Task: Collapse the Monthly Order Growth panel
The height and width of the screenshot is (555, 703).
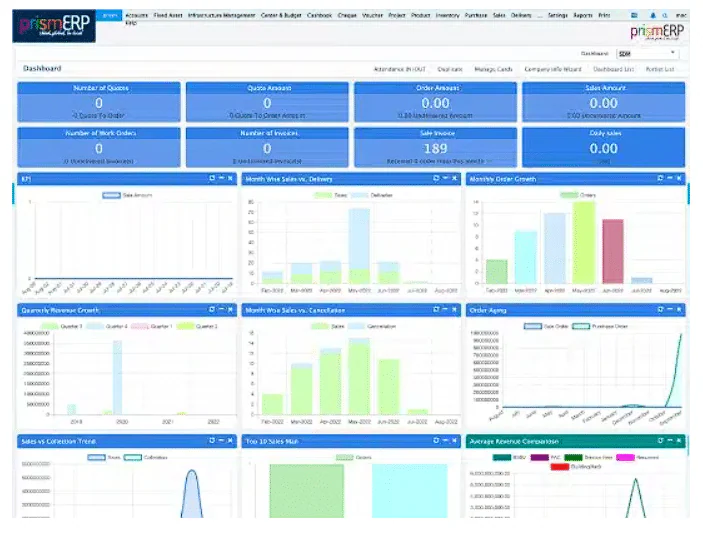Action: click(669, 178)
